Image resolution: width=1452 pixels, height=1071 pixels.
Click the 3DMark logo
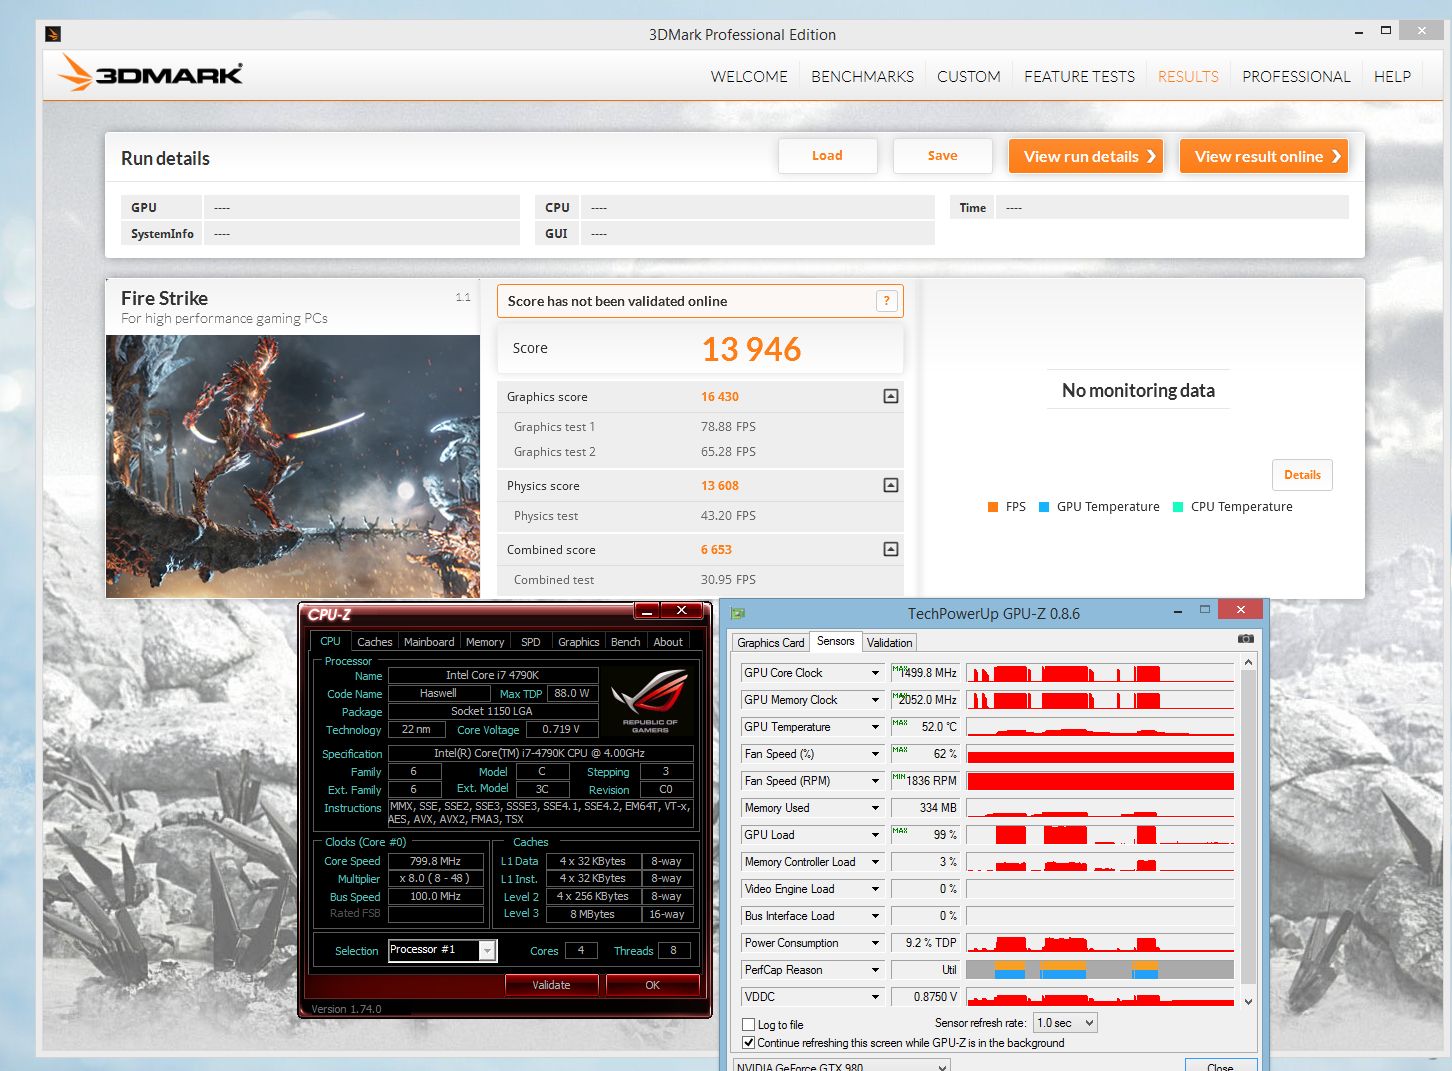[150, 73]
